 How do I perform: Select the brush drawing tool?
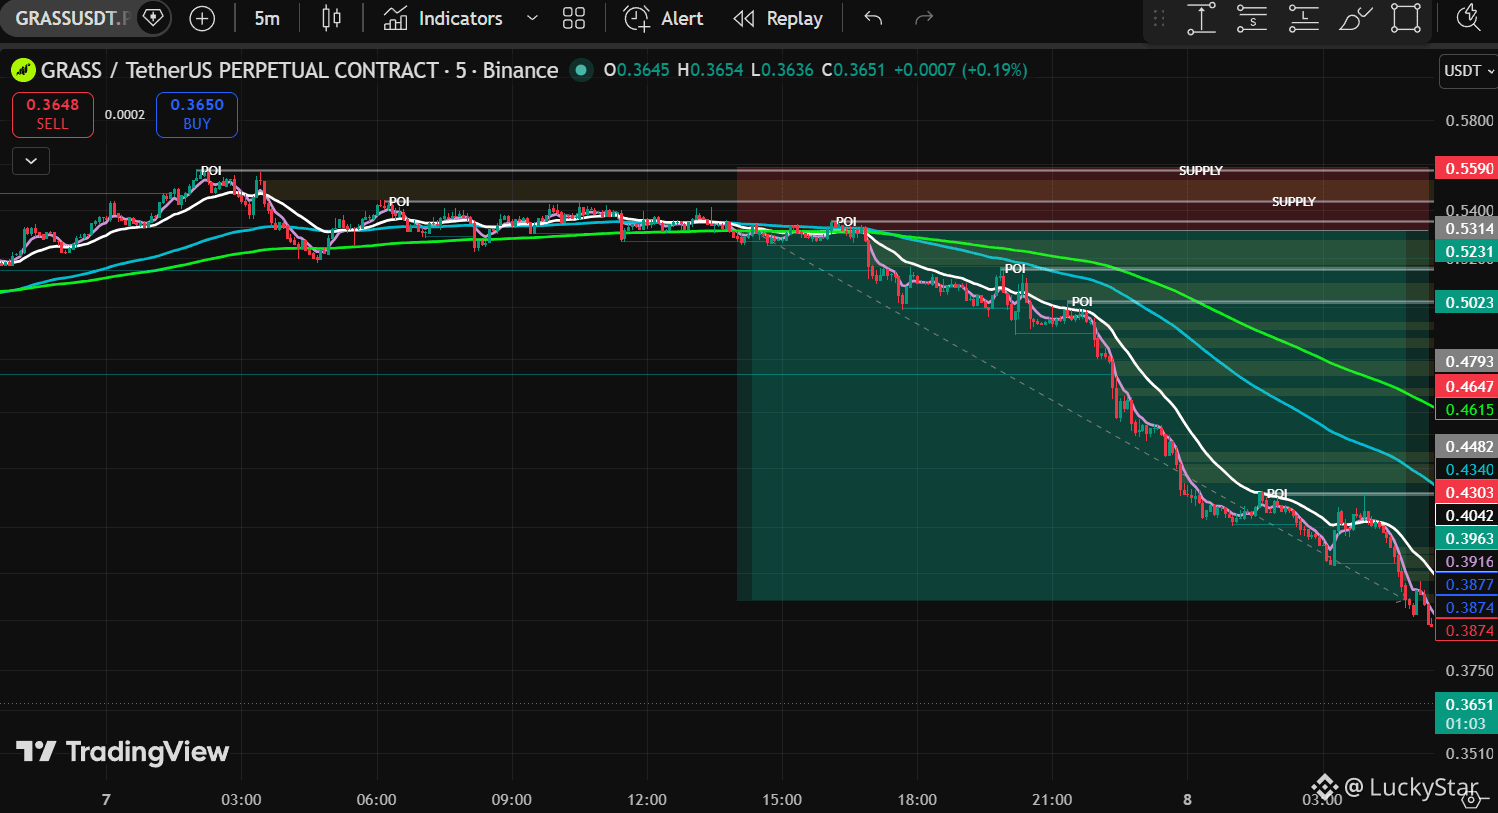[1355, 18]
